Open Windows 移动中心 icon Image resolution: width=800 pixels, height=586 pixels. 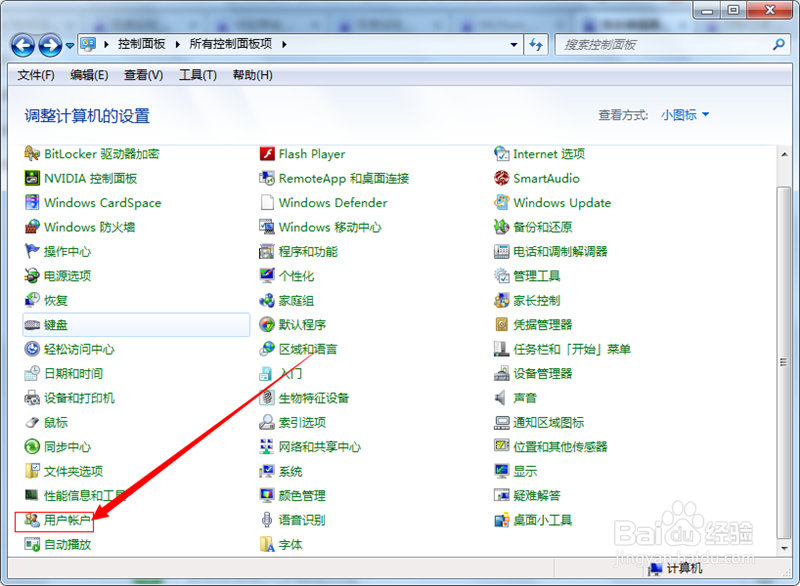267,227
